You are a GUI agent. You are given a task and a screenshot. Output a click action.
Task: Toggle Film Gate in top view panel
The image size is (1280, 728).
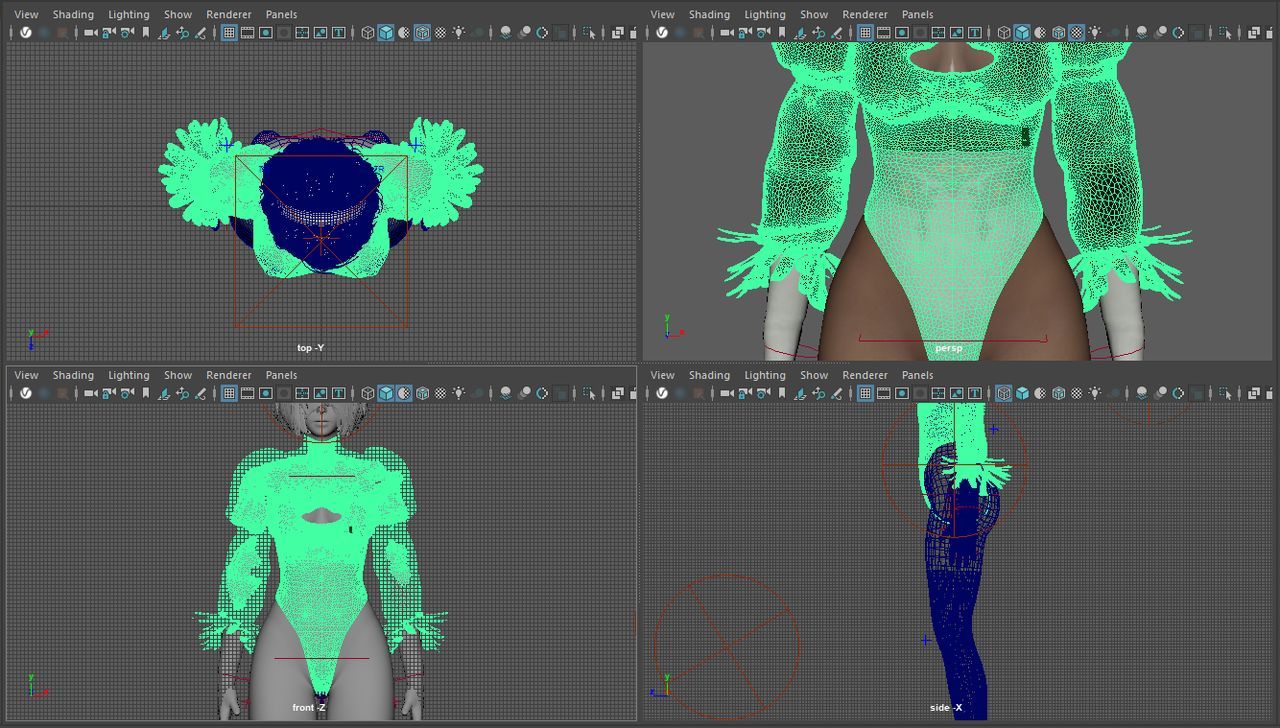(247, 32)
